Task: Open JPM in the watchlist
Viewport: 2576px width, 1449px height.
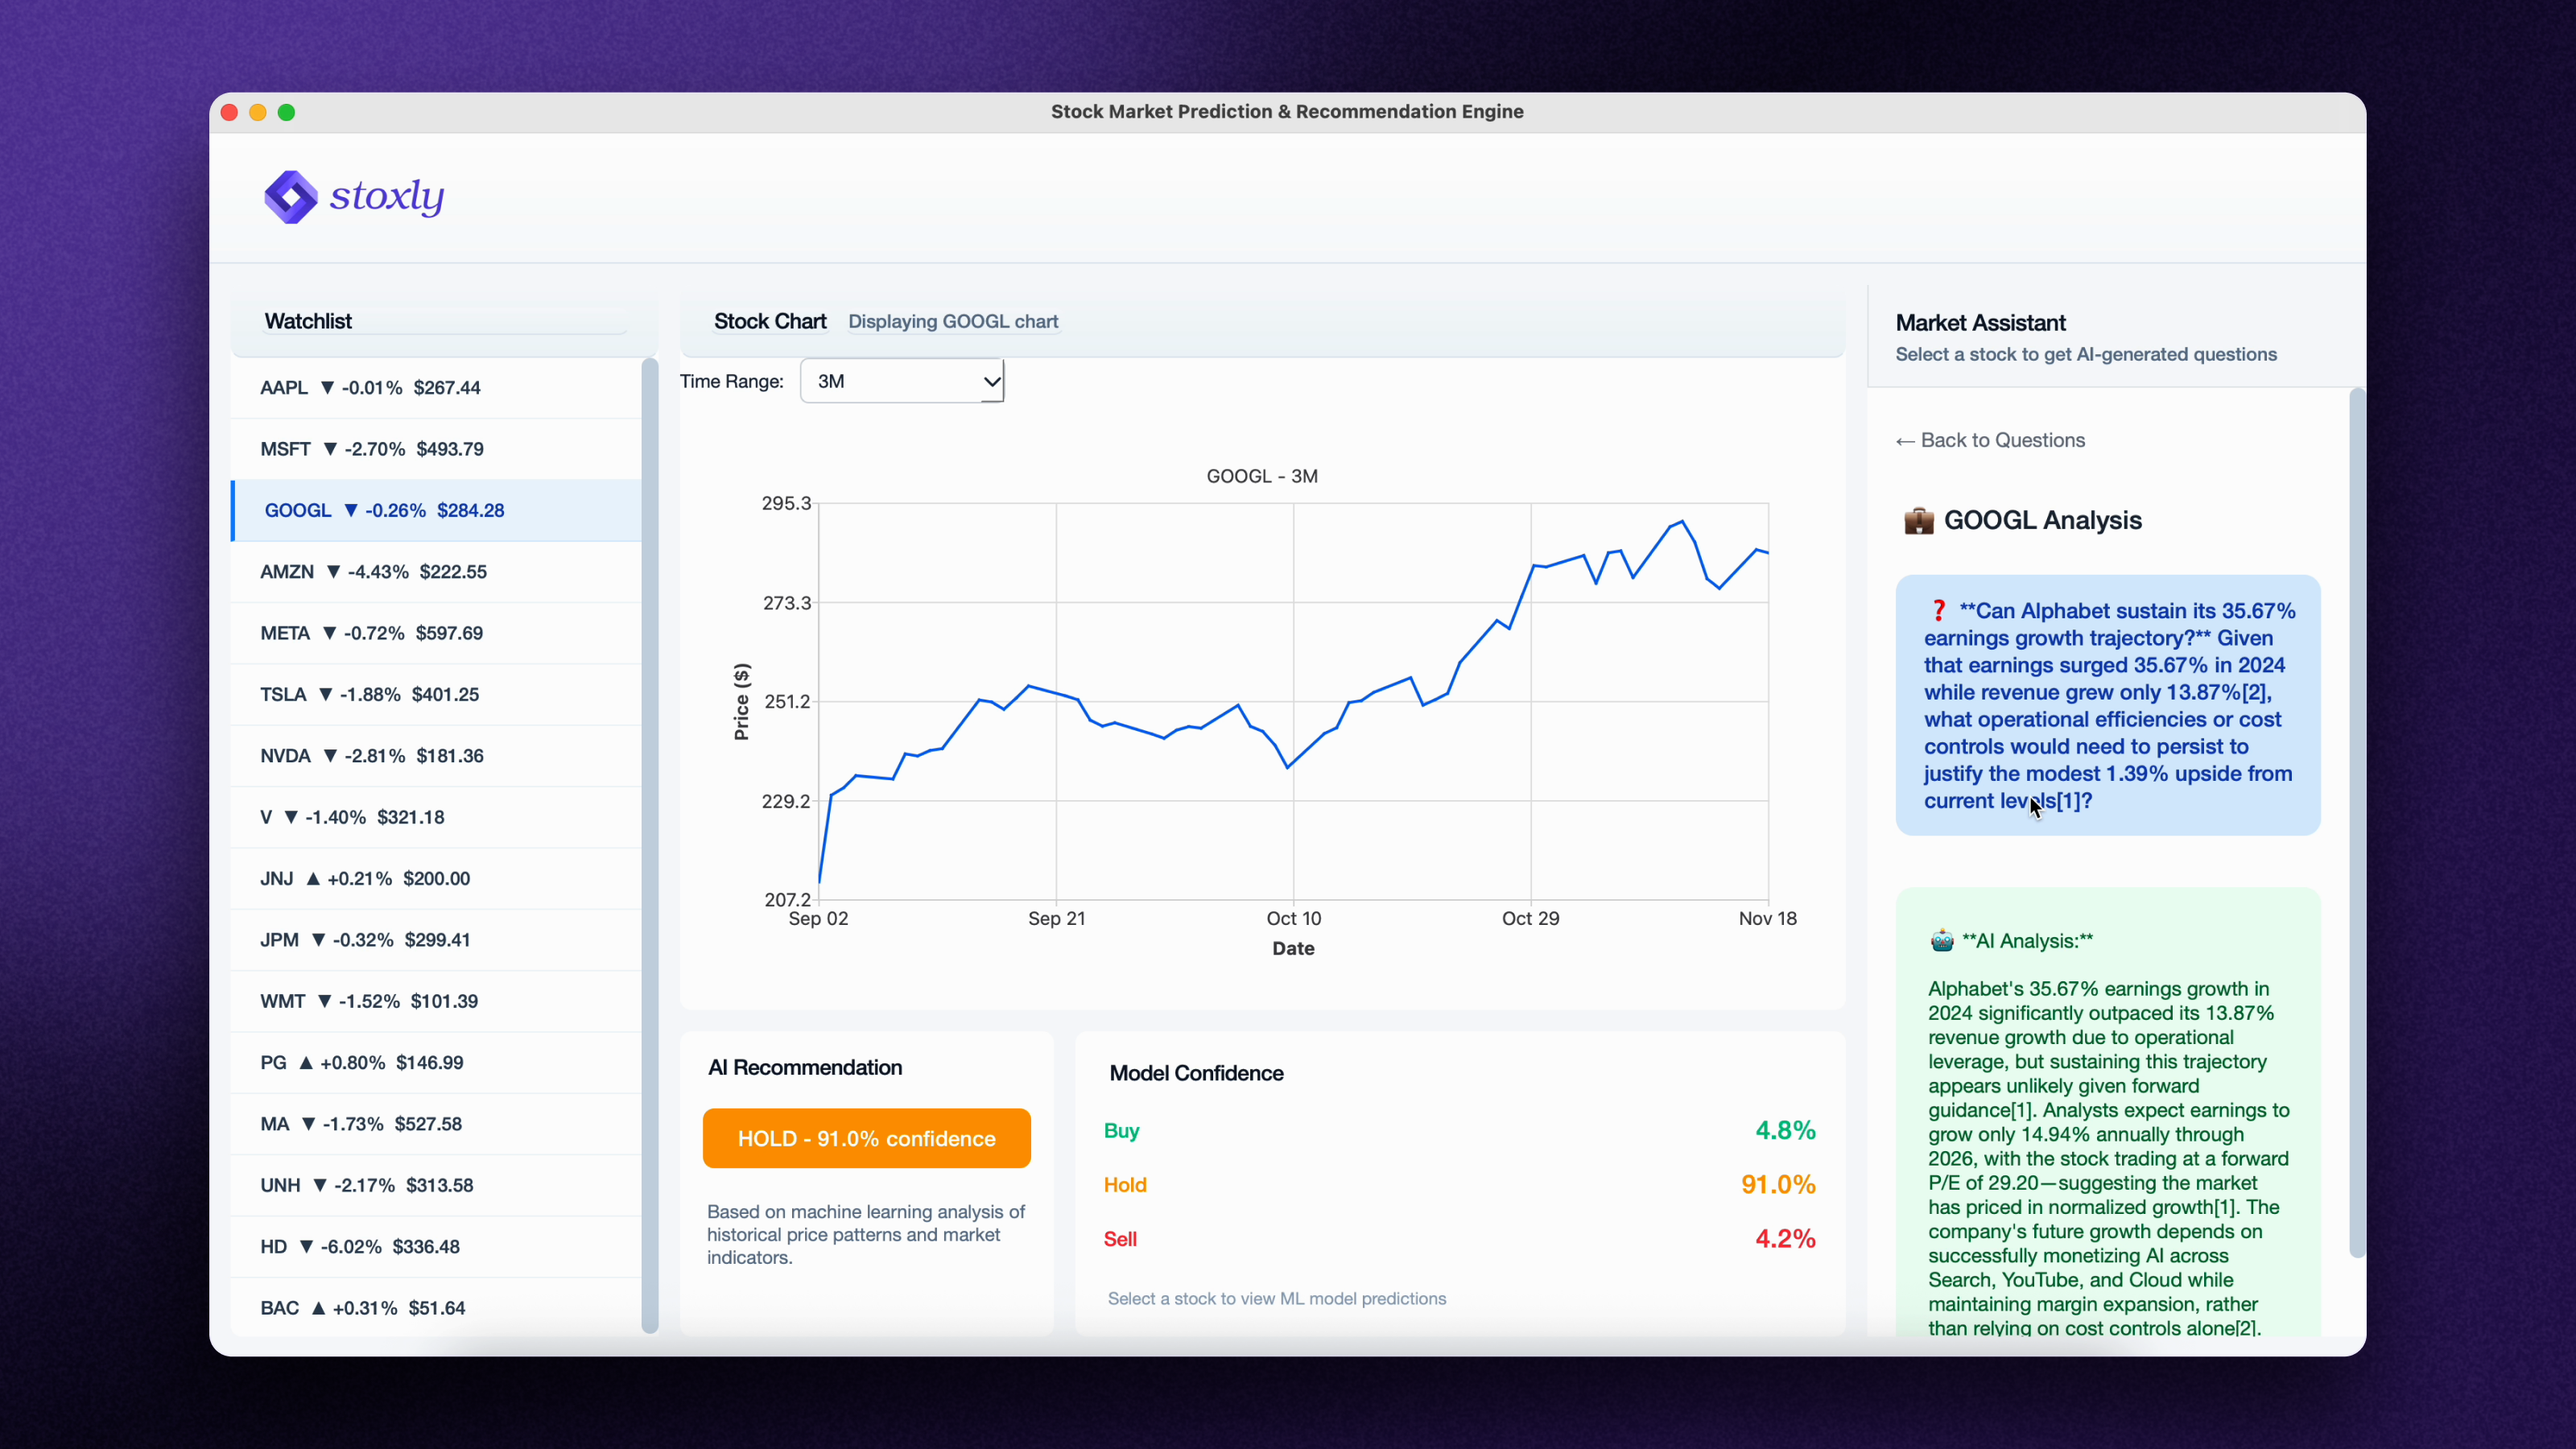Action: (436, 940)
